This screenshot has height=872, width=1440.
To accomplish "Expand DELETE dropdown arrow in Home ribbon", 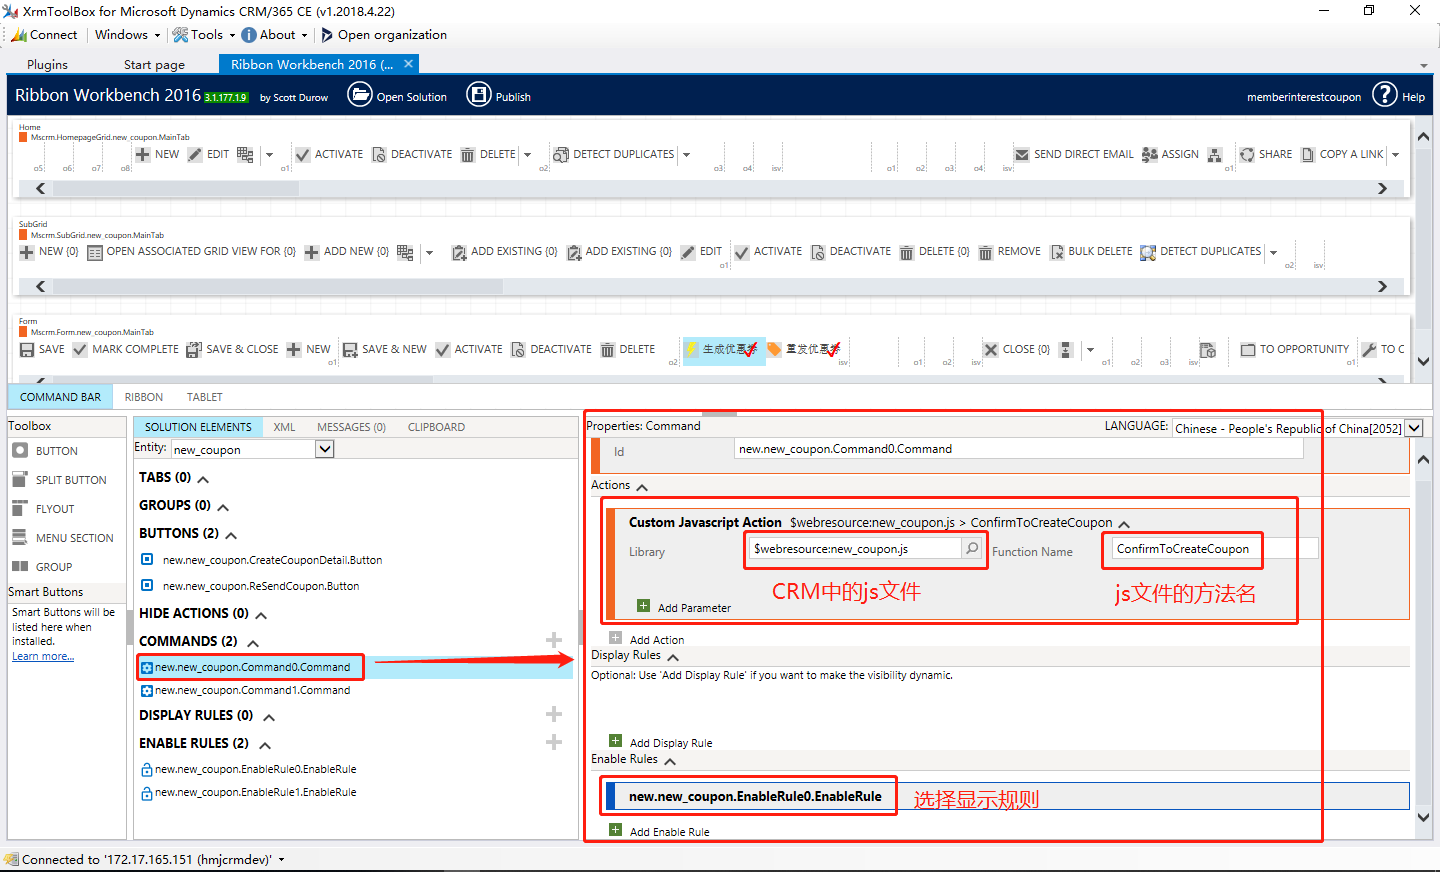I will click(527, 155).
